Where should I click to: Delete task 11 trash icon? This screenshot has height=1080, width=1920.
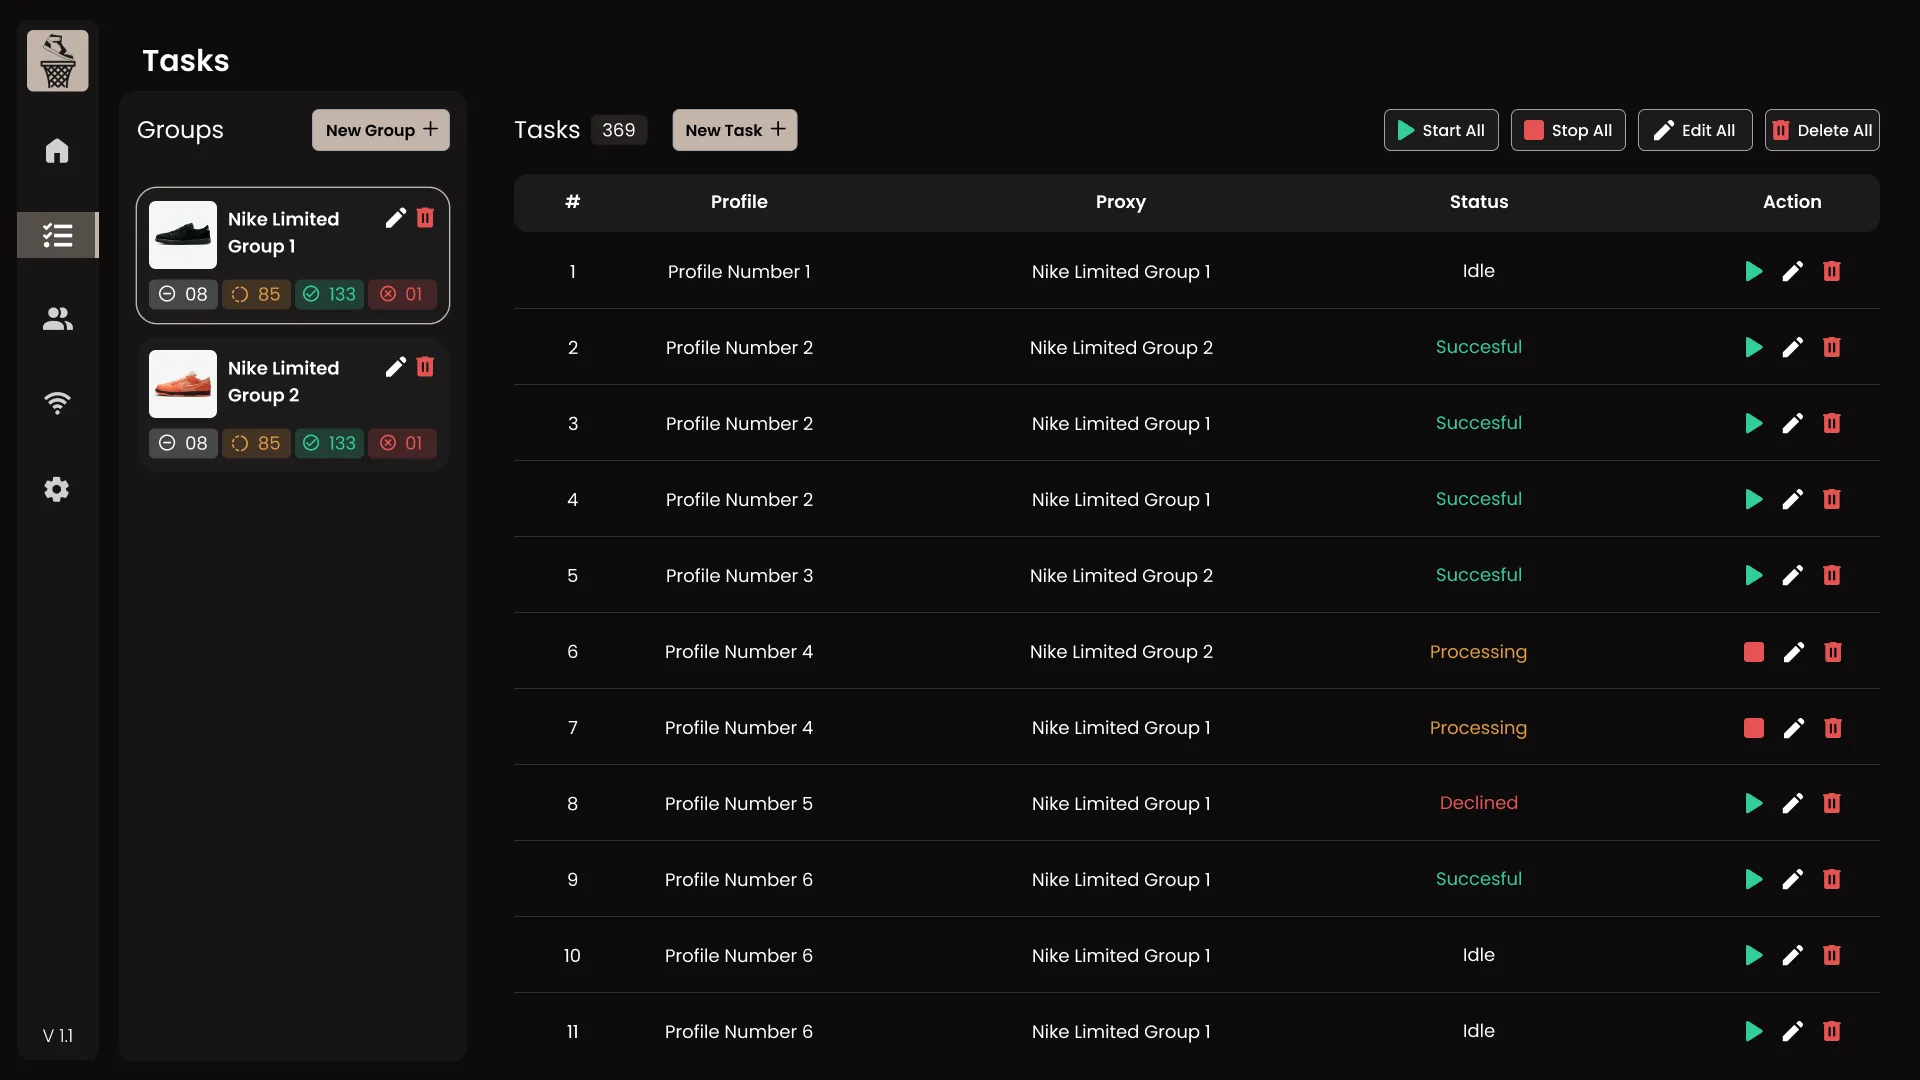(1832, 1031)
